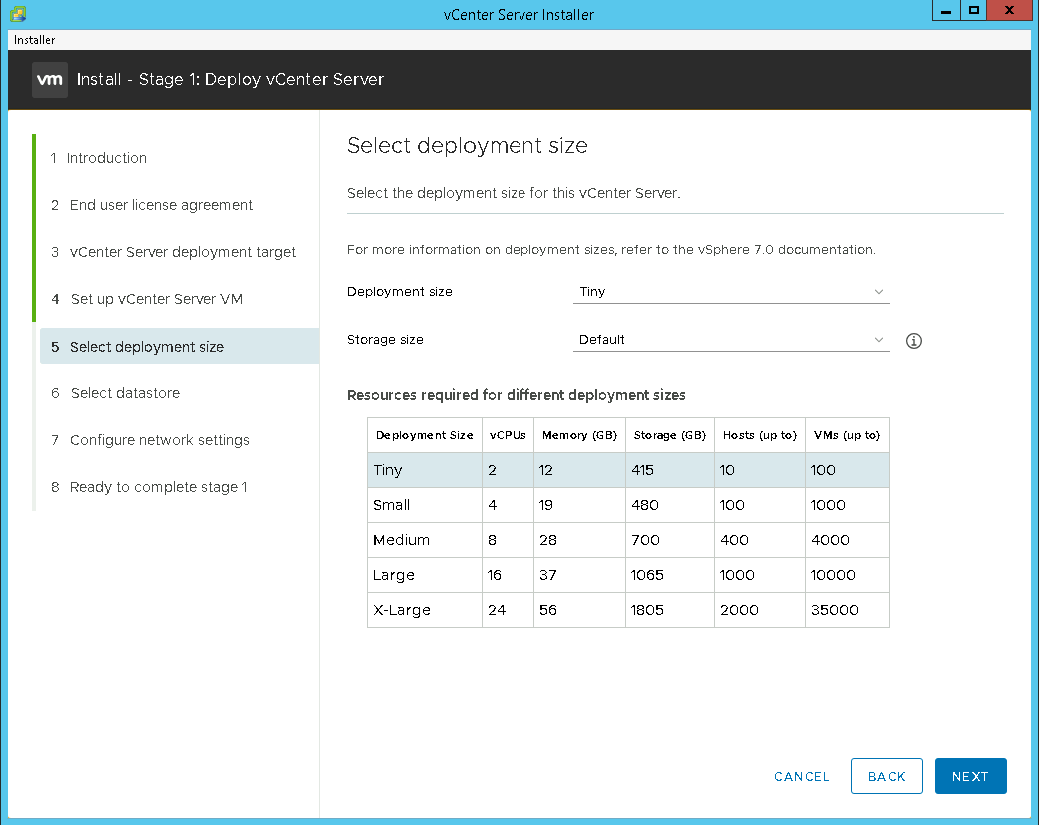Click CANCEL to abort installation
This screenshot has width=1039, height=825.
click(x=801, y=777)
